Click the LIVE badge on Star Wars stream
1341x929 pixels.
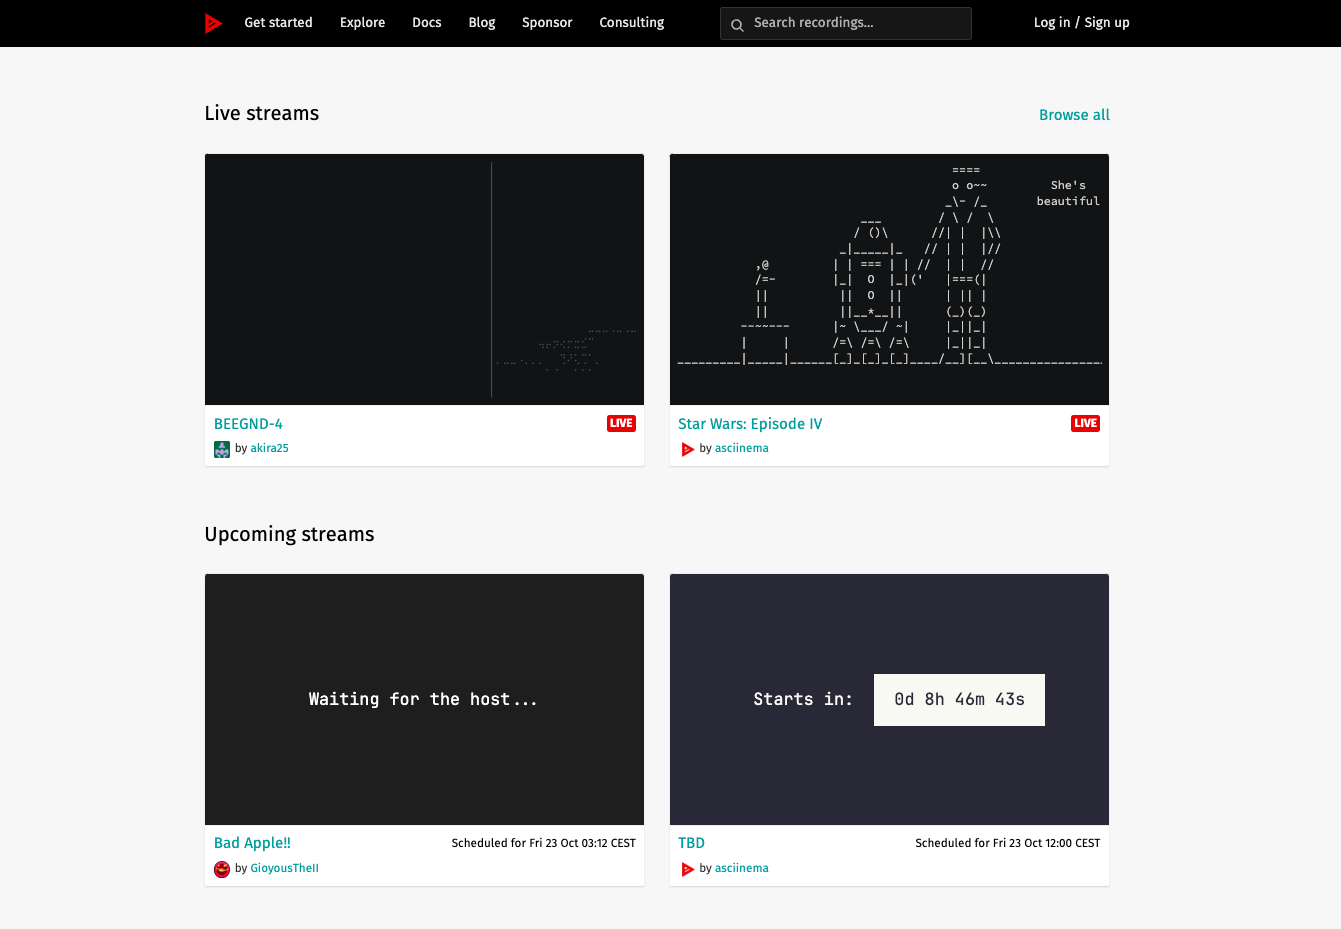coord(1085,423)
